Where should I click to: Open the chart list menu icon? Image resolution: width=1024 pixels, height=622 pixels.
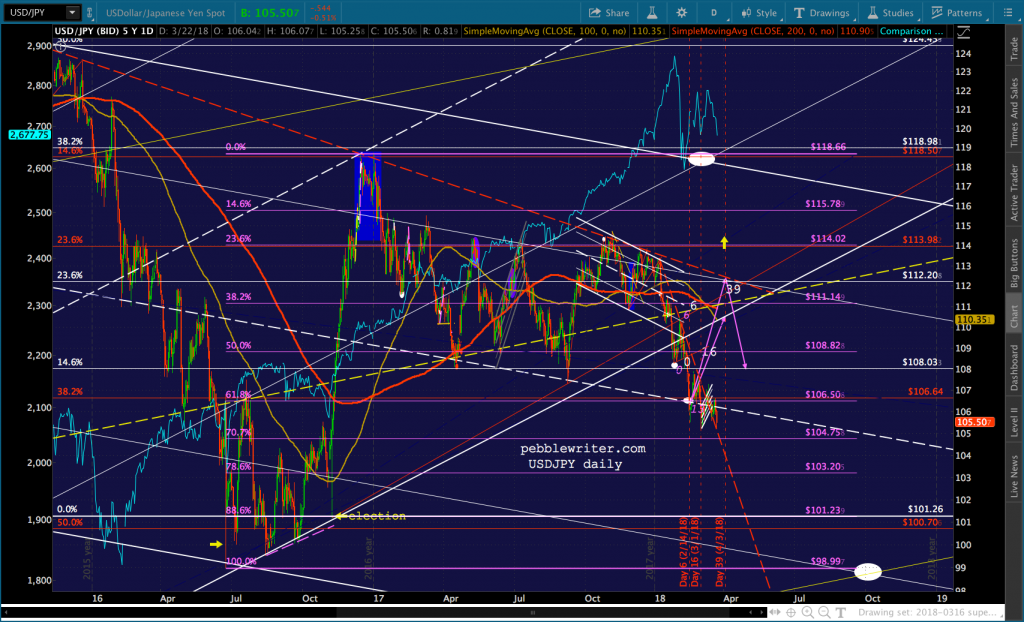1008,12
